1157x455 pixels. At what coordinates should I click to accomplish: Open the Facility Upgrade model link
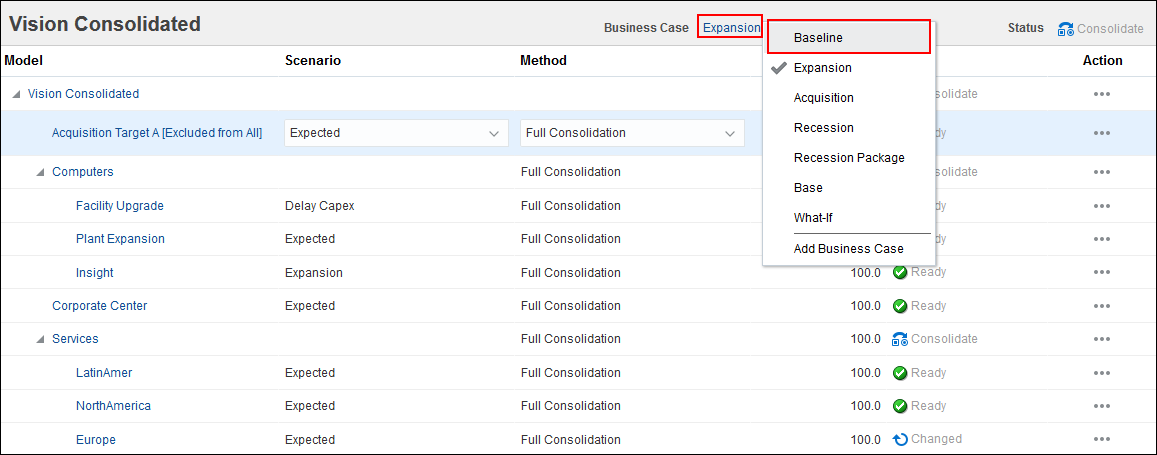click(119, 206)
